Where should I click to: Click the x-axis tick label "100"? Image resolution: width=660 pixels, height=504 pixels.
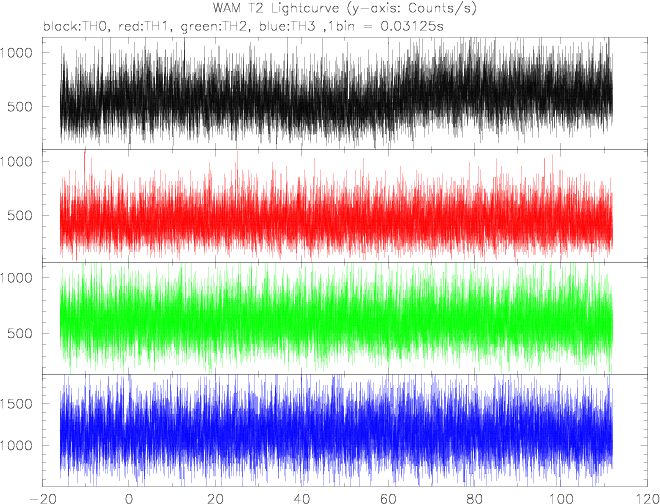pyautogui.click(x=561, y=497)
